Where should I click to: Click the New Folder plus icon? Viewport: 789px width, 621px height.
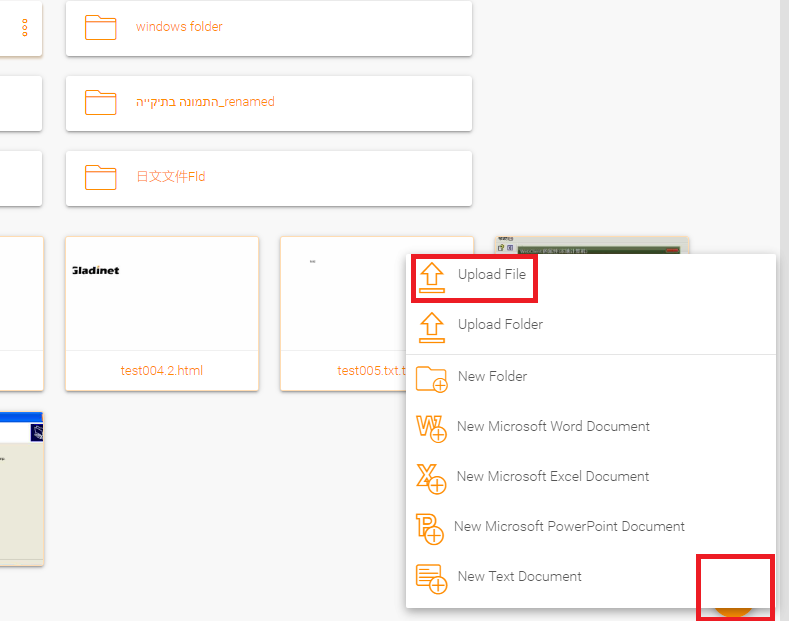click(431, 378)
